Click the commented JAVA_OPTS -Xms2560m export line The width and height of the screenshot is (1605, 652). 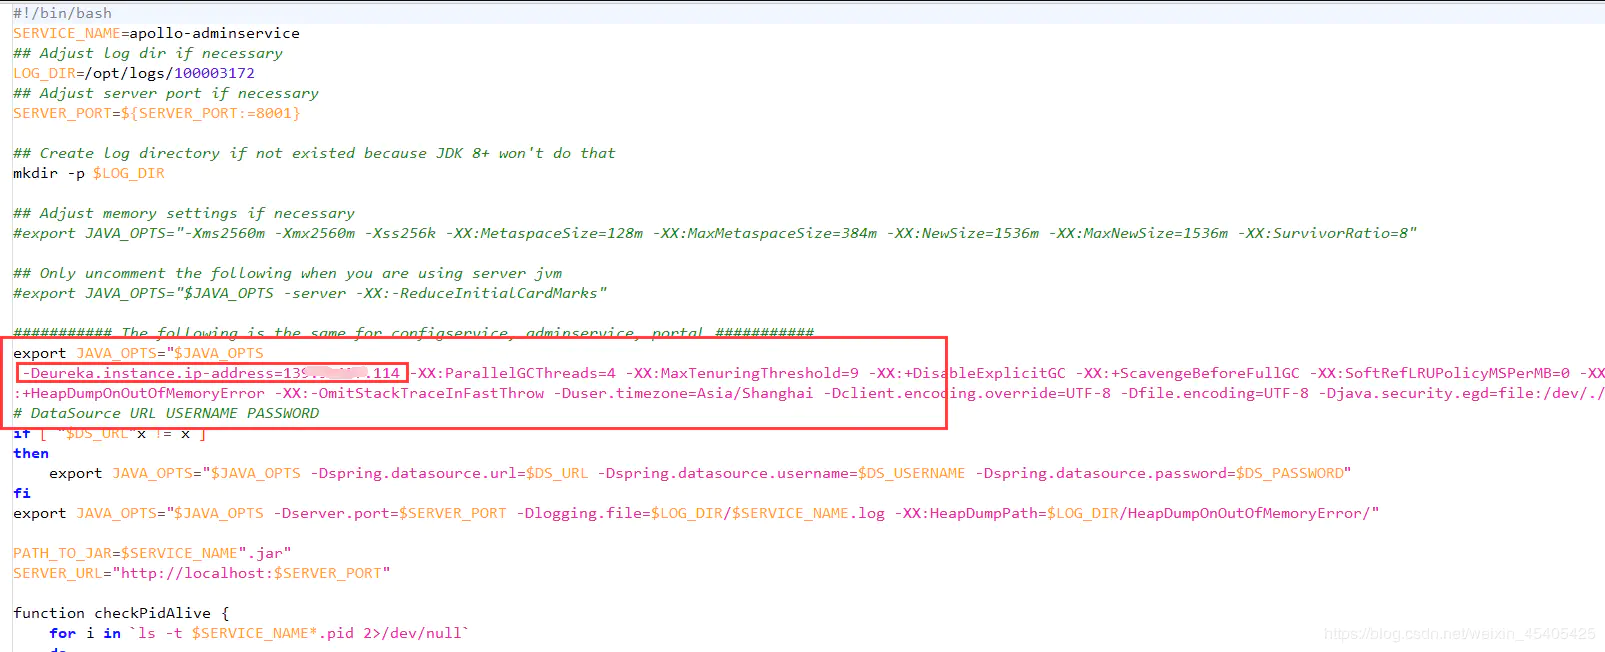pyautogui.click(x=715, y=233)
